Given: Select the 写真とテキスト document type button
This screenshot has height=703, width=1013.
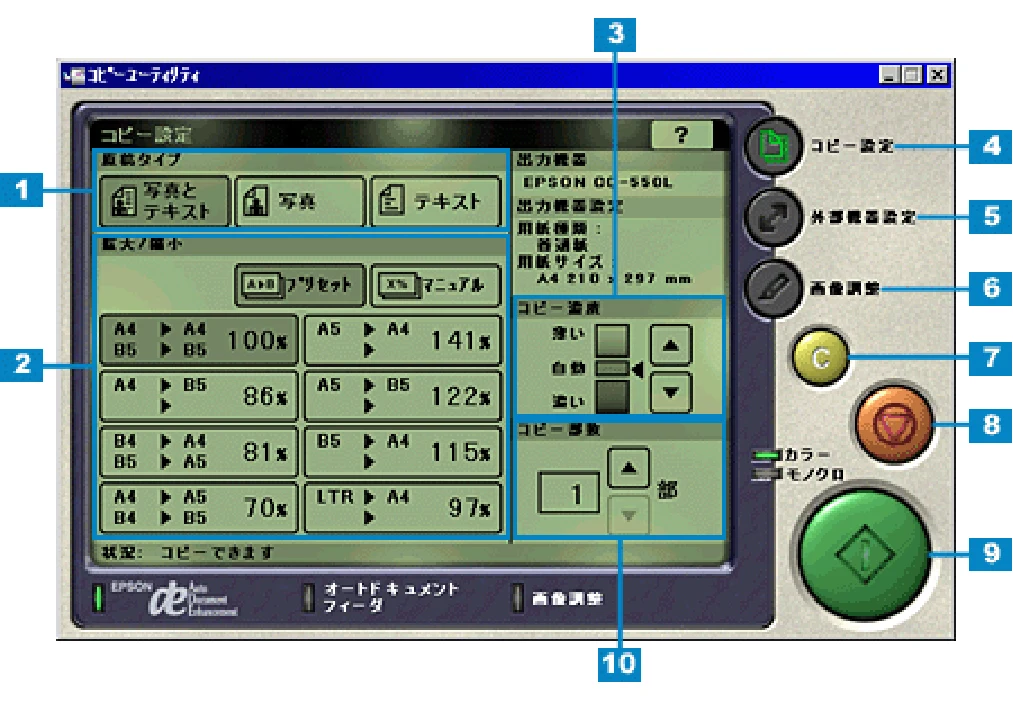Looking at the screenshot, I should [x=165, y=201].
